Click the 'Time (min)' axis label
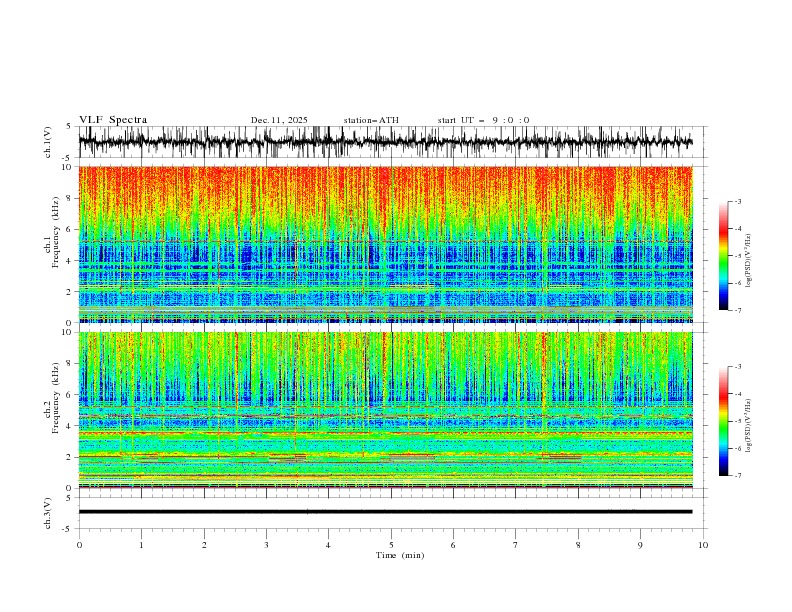This screenshot has height=612, width=792. [x=400, y=555]
